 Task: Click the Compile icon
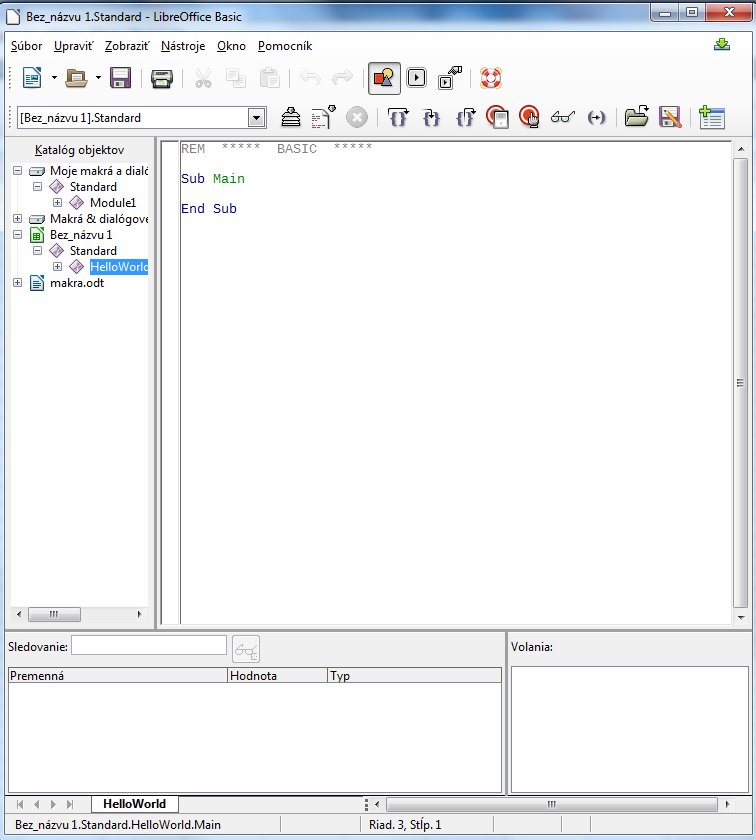[291, 117]
